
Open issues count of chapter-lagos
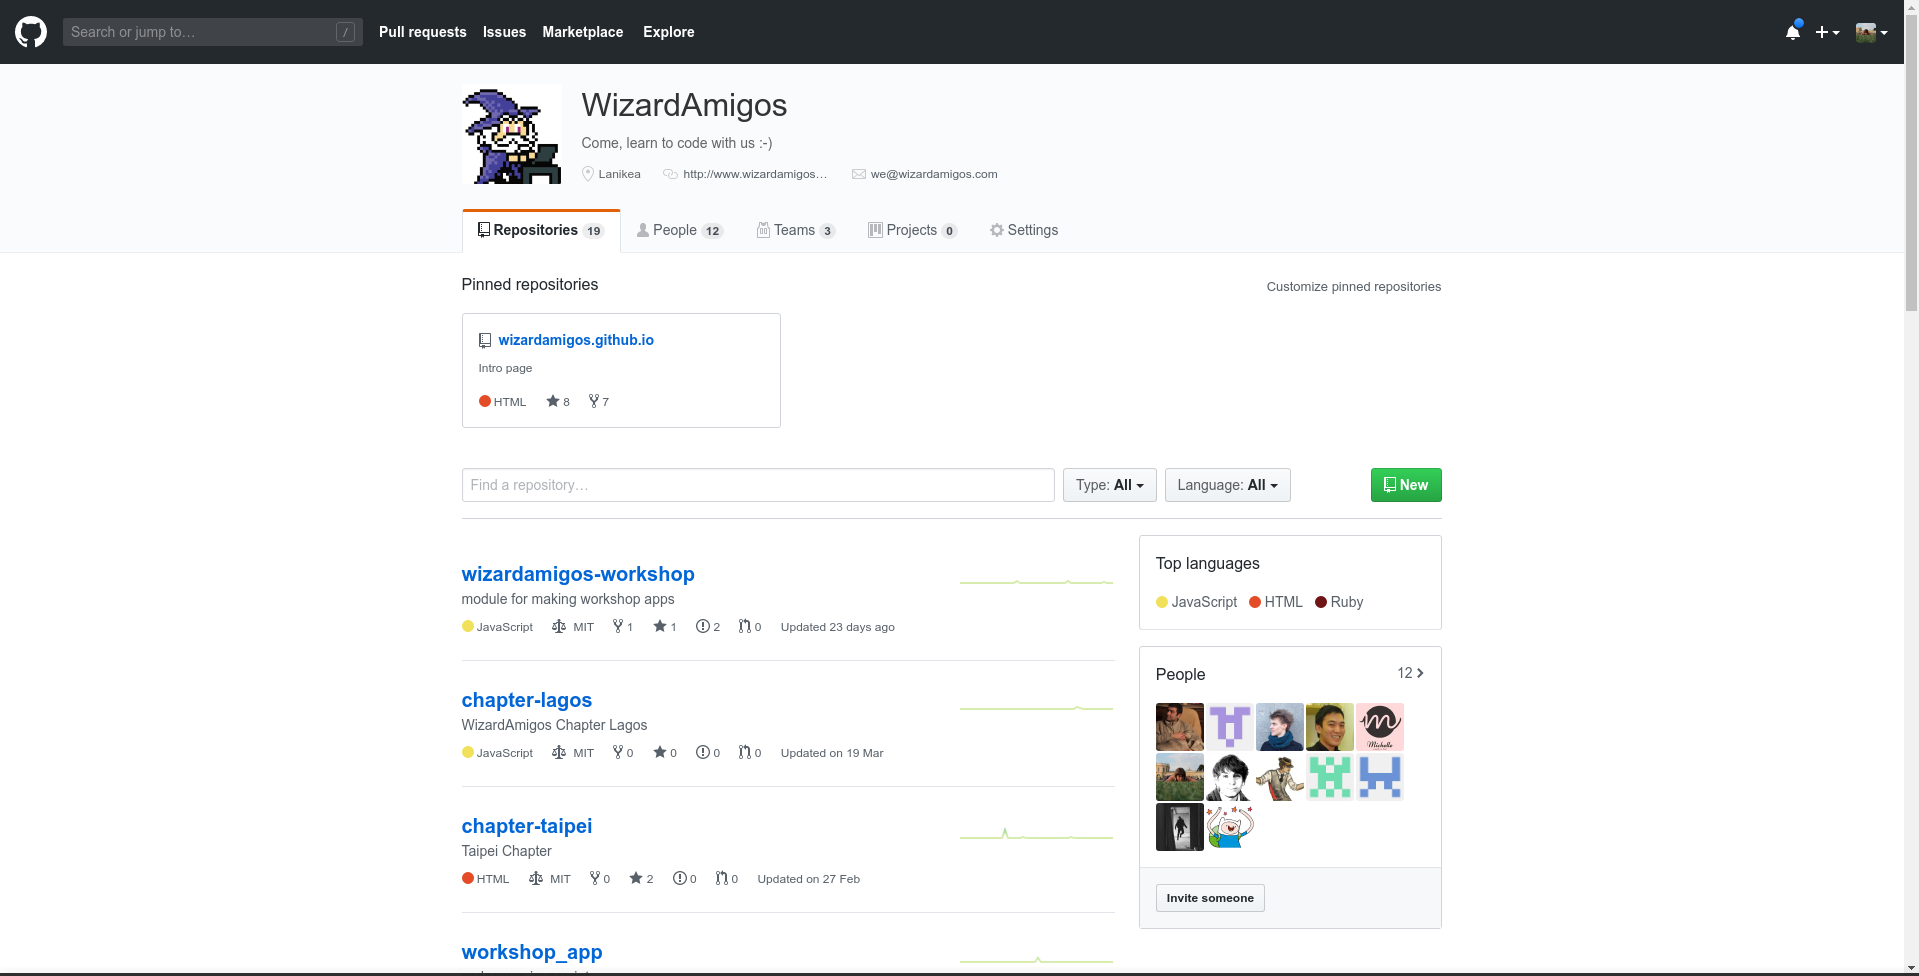(708, 752)
